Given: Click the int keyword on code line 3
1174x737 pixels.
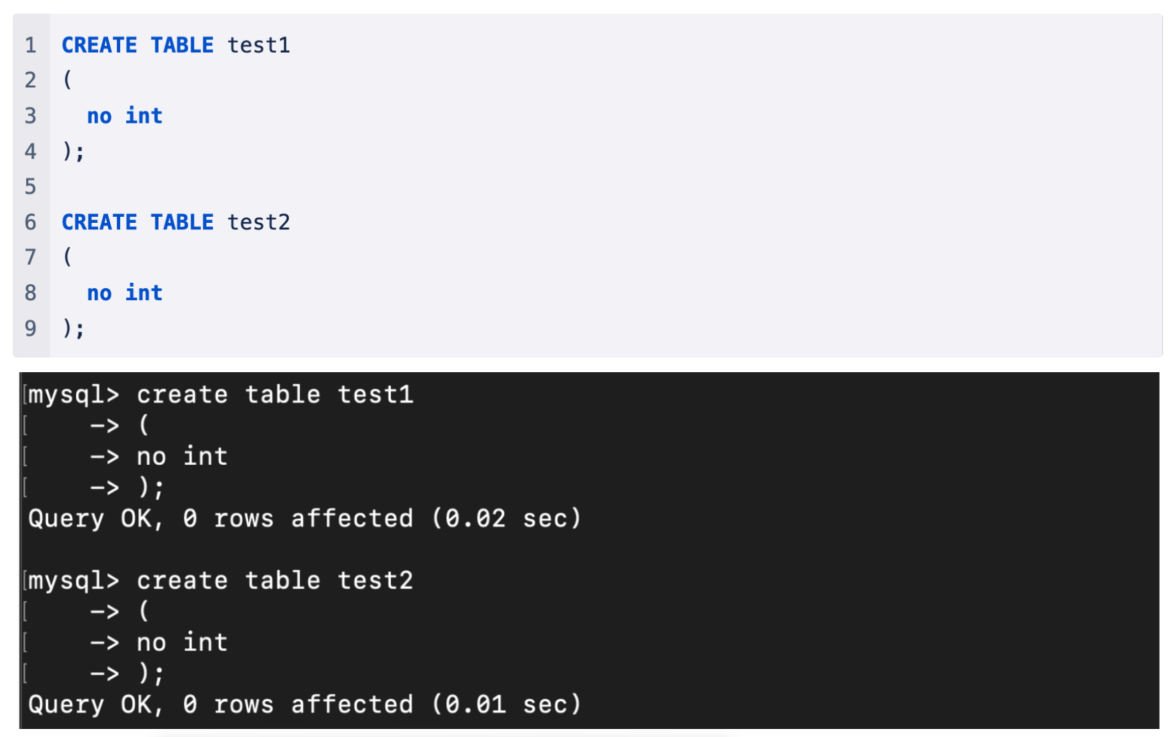Looking at the screenshot, I should point(144,116).
